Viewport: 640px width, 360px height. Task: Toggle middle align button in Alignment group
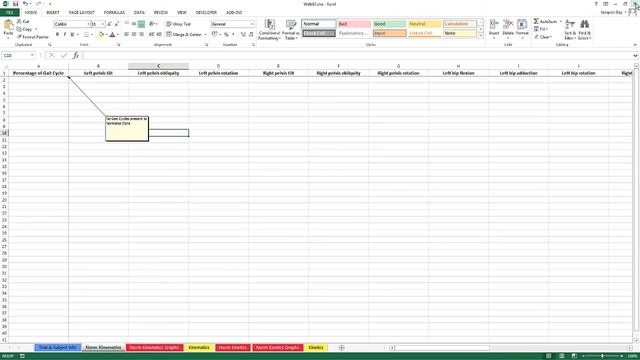click(134, 24)
